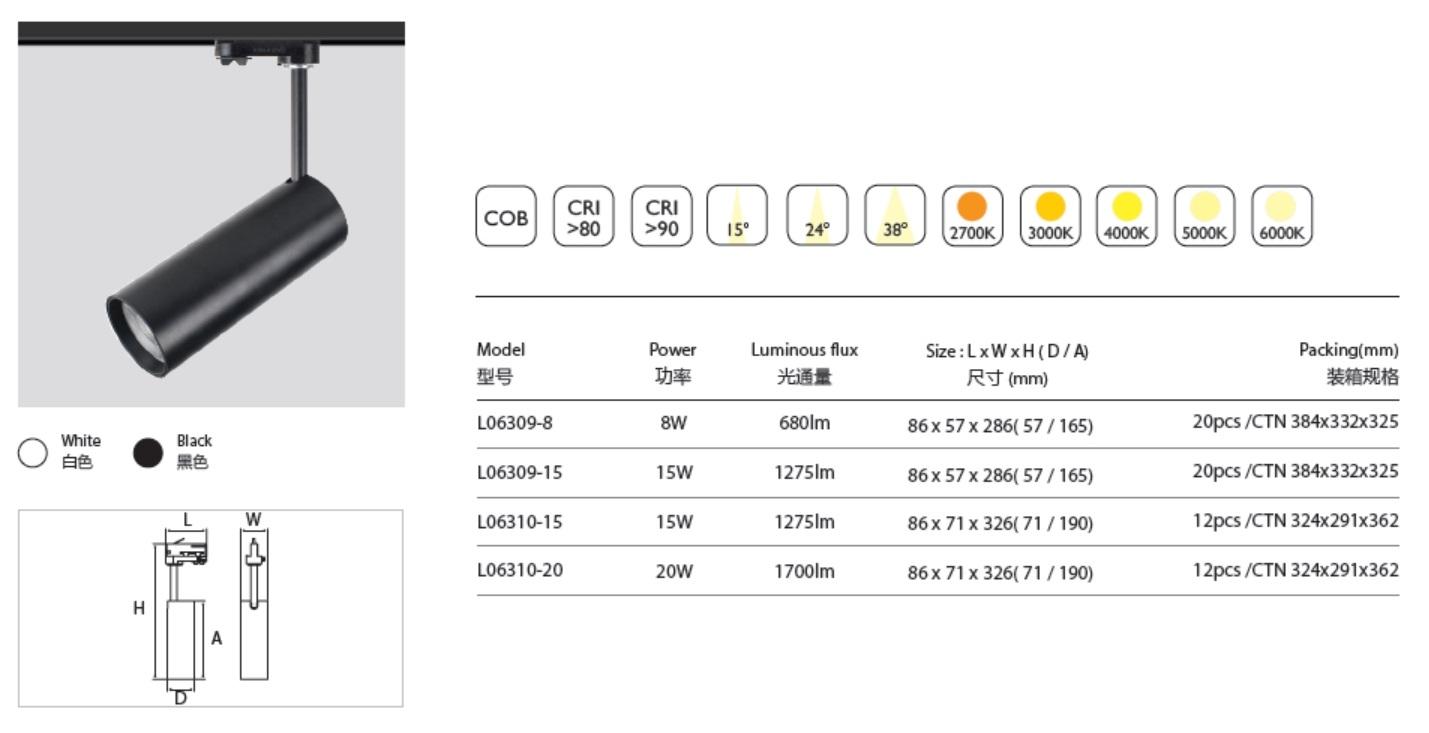Select the CRI >80 icon
This screenshot has height=733, width=1429.
pos(583,216)
